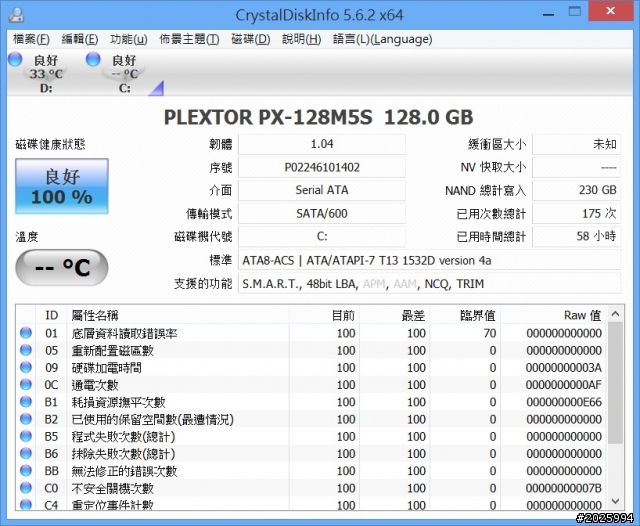Click the CrystalDiskInfo title bar app icon
Screen dimensions: 640x526
(16, 14)
